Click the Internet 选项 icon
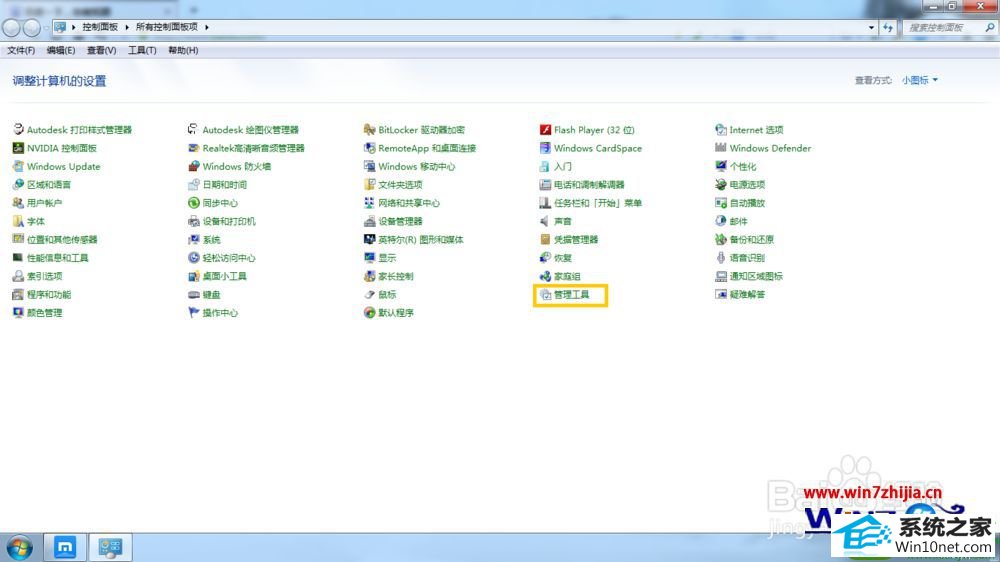1000x562 pixels. (x=721, y=129)
